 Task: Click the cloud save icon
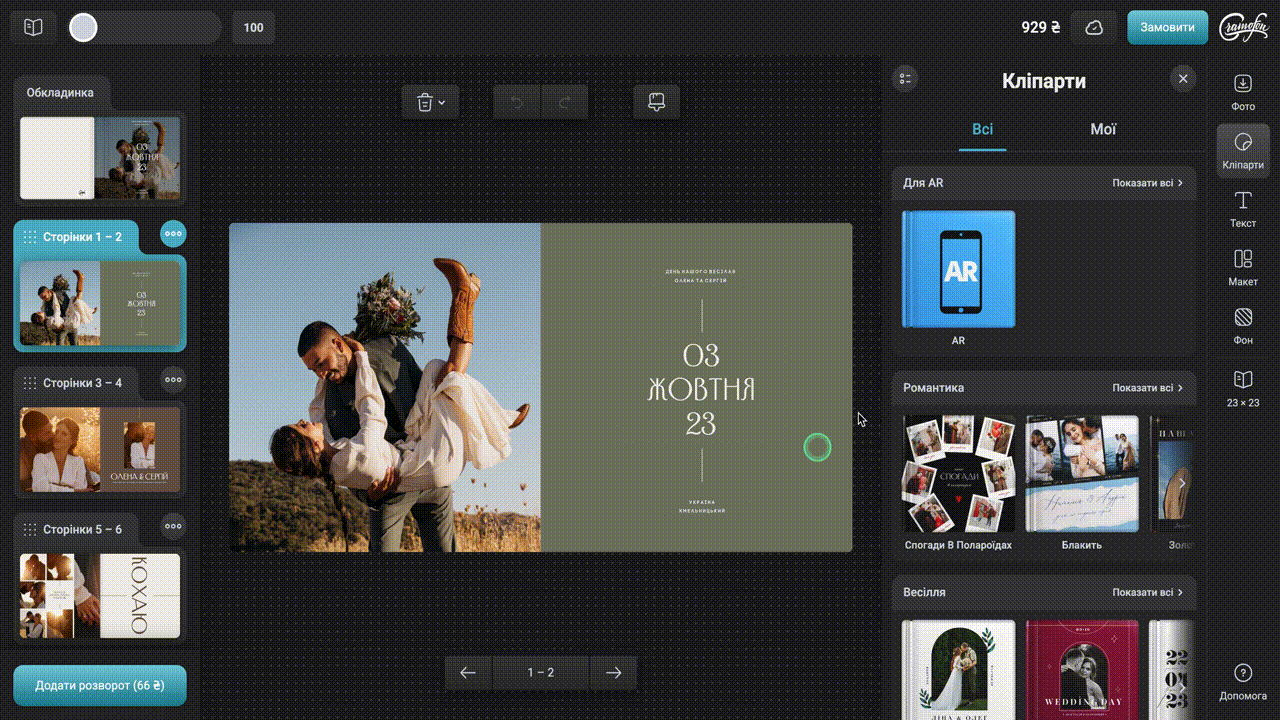pos(1094,28)
